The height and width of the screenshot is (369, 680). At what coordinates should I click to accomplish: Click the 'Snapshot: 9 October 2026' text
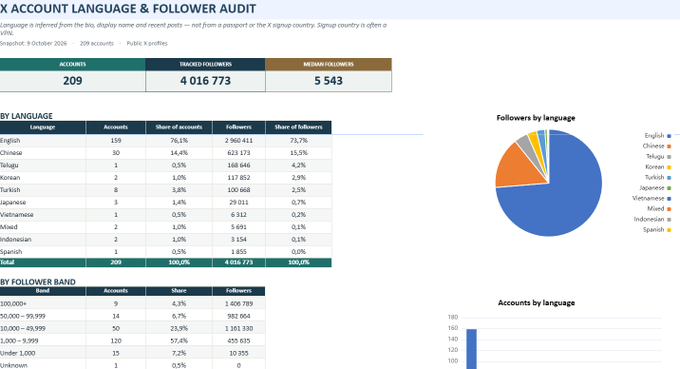(x=33, y=43)
